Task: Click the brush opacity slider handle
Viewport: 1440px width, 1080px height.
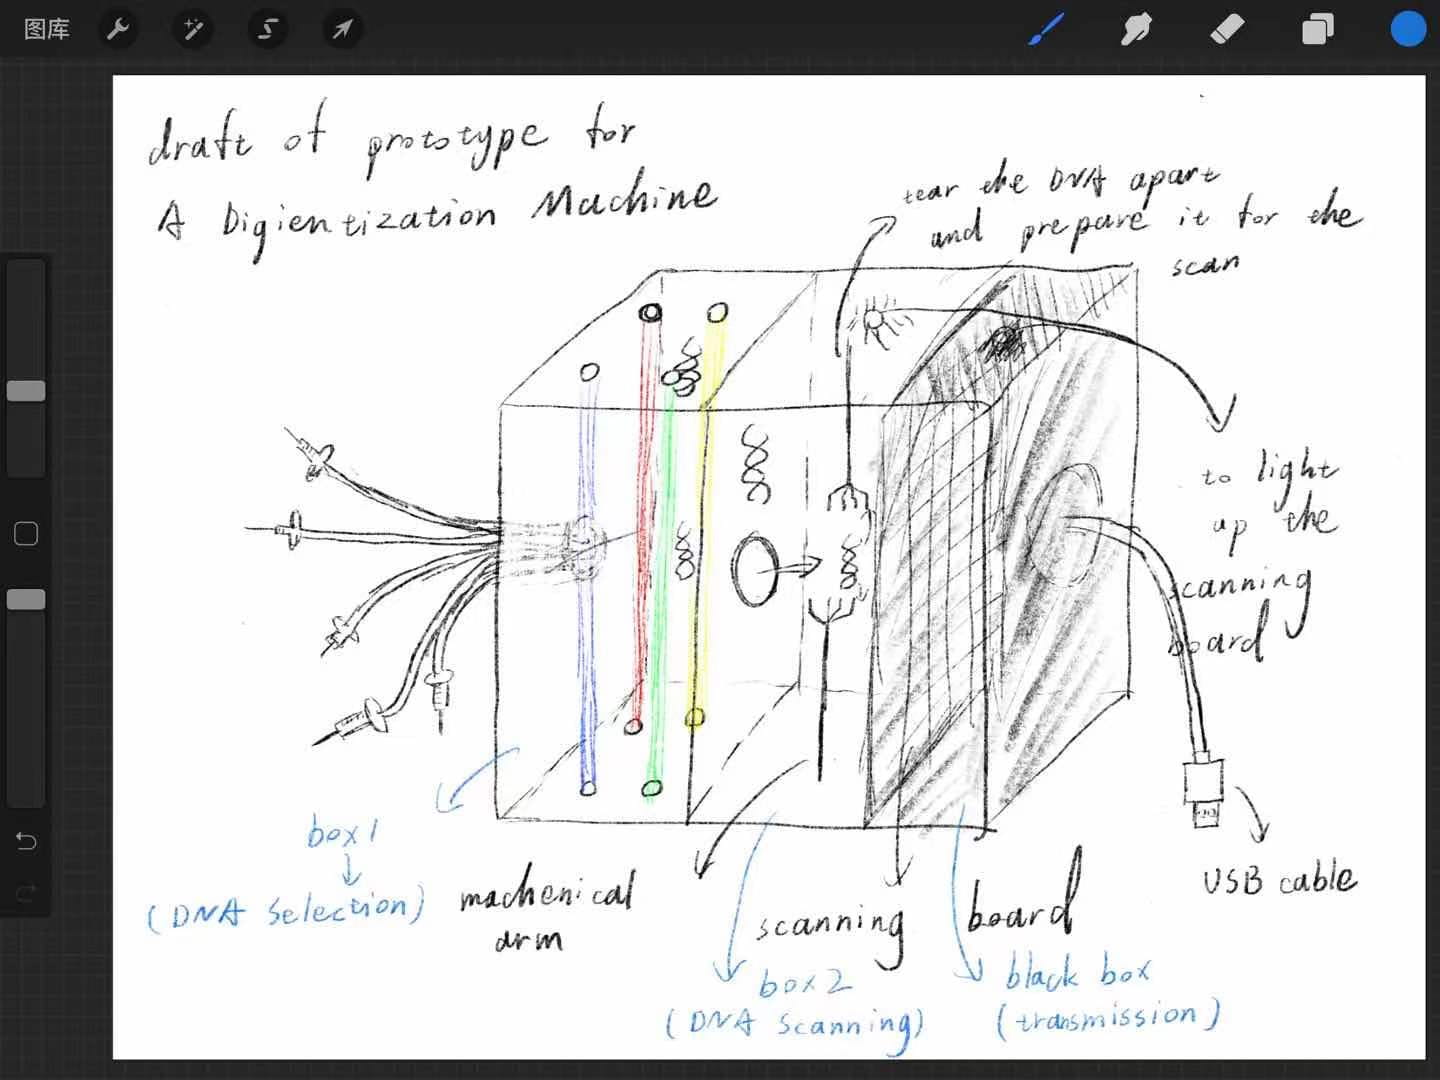Action: click(x=26, y=599)
